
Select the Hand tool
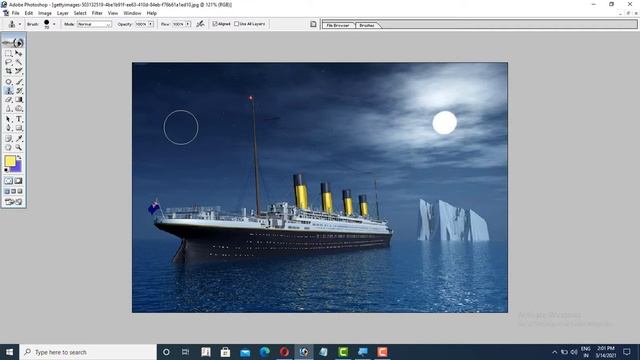(x=9, y=147)
